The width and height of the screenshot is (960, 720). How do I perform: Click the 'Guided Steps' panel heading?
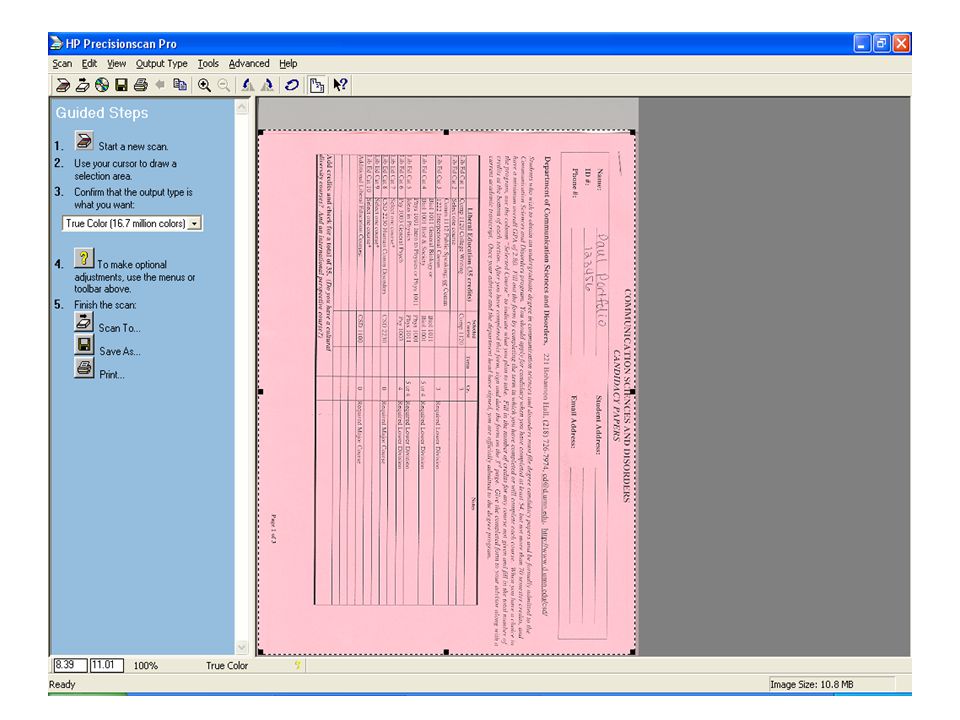[x=102, y=113]
